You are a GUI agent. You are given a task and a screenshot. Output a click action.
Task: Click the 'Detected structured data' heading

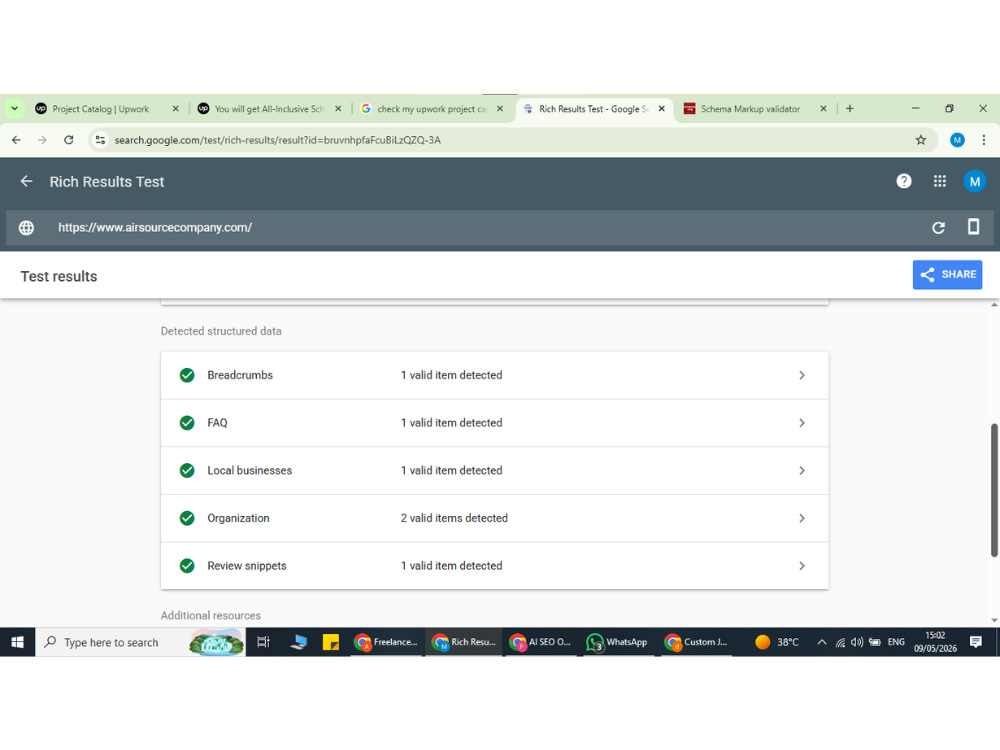click(x=221, y=332)
